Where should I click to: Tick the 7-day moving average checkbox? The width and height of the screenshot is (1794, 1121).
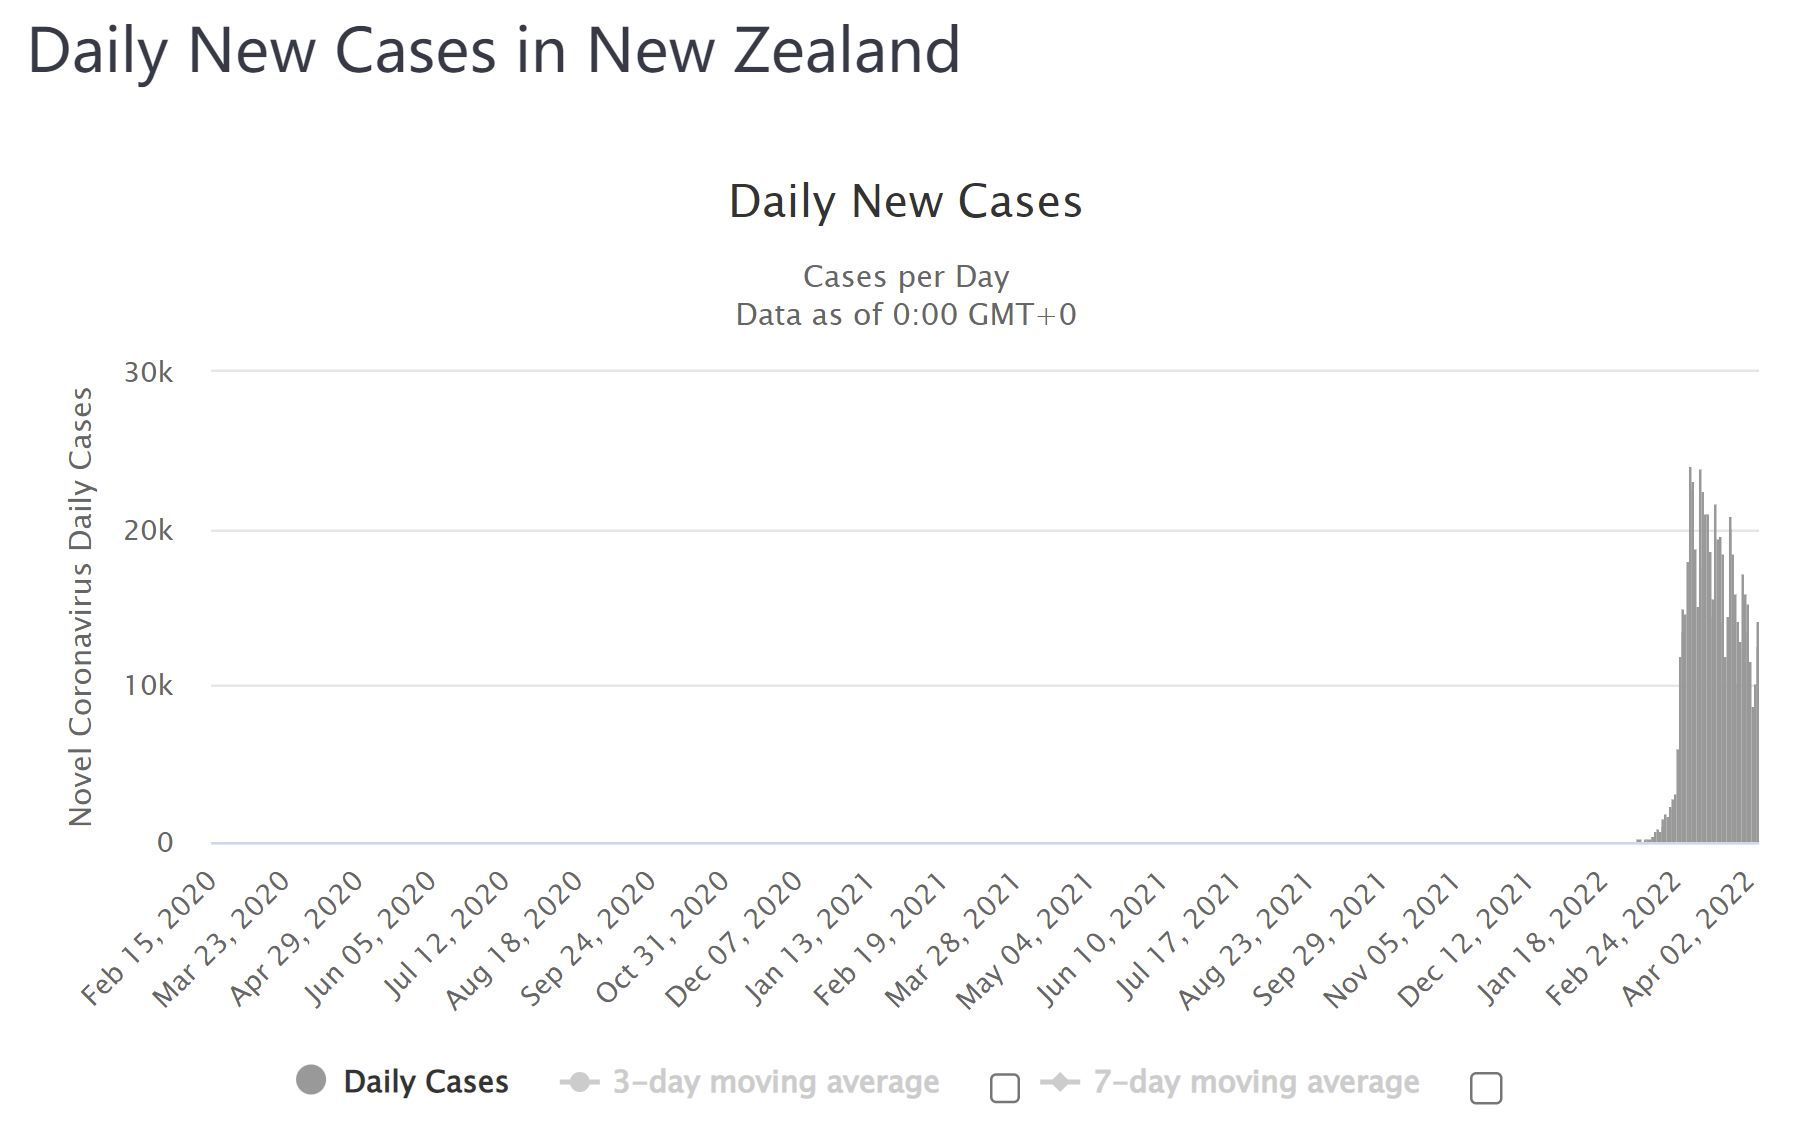point(1485,1088)
